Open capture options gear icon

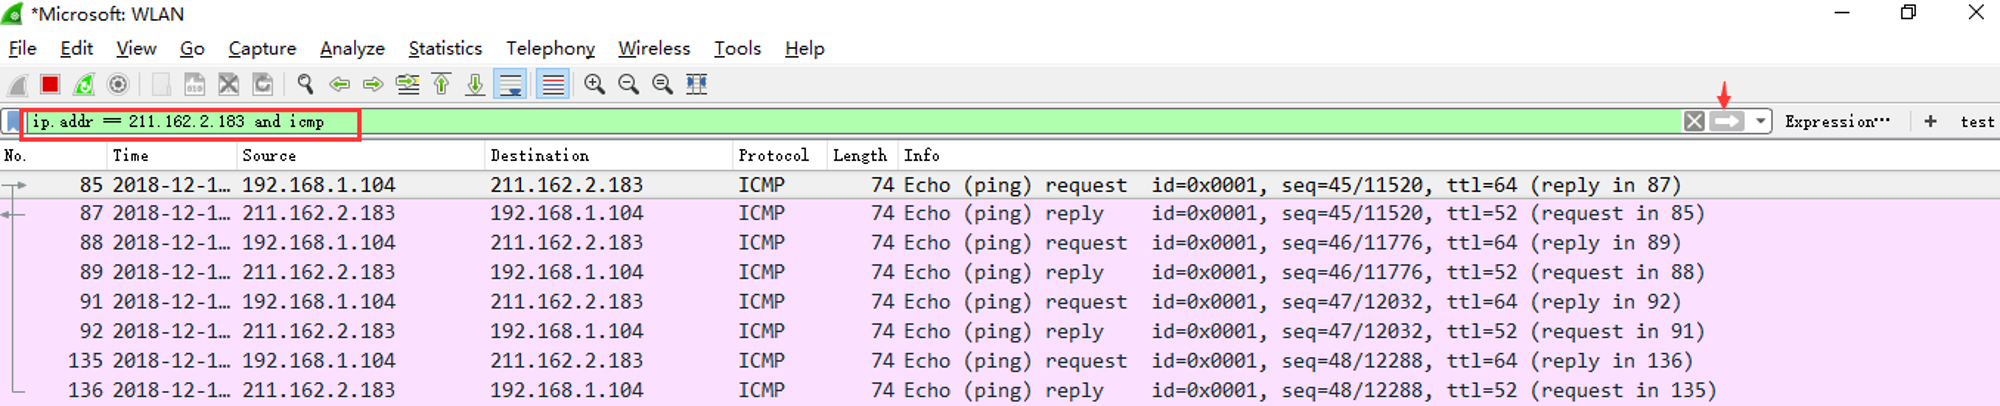tap(118, 84)
